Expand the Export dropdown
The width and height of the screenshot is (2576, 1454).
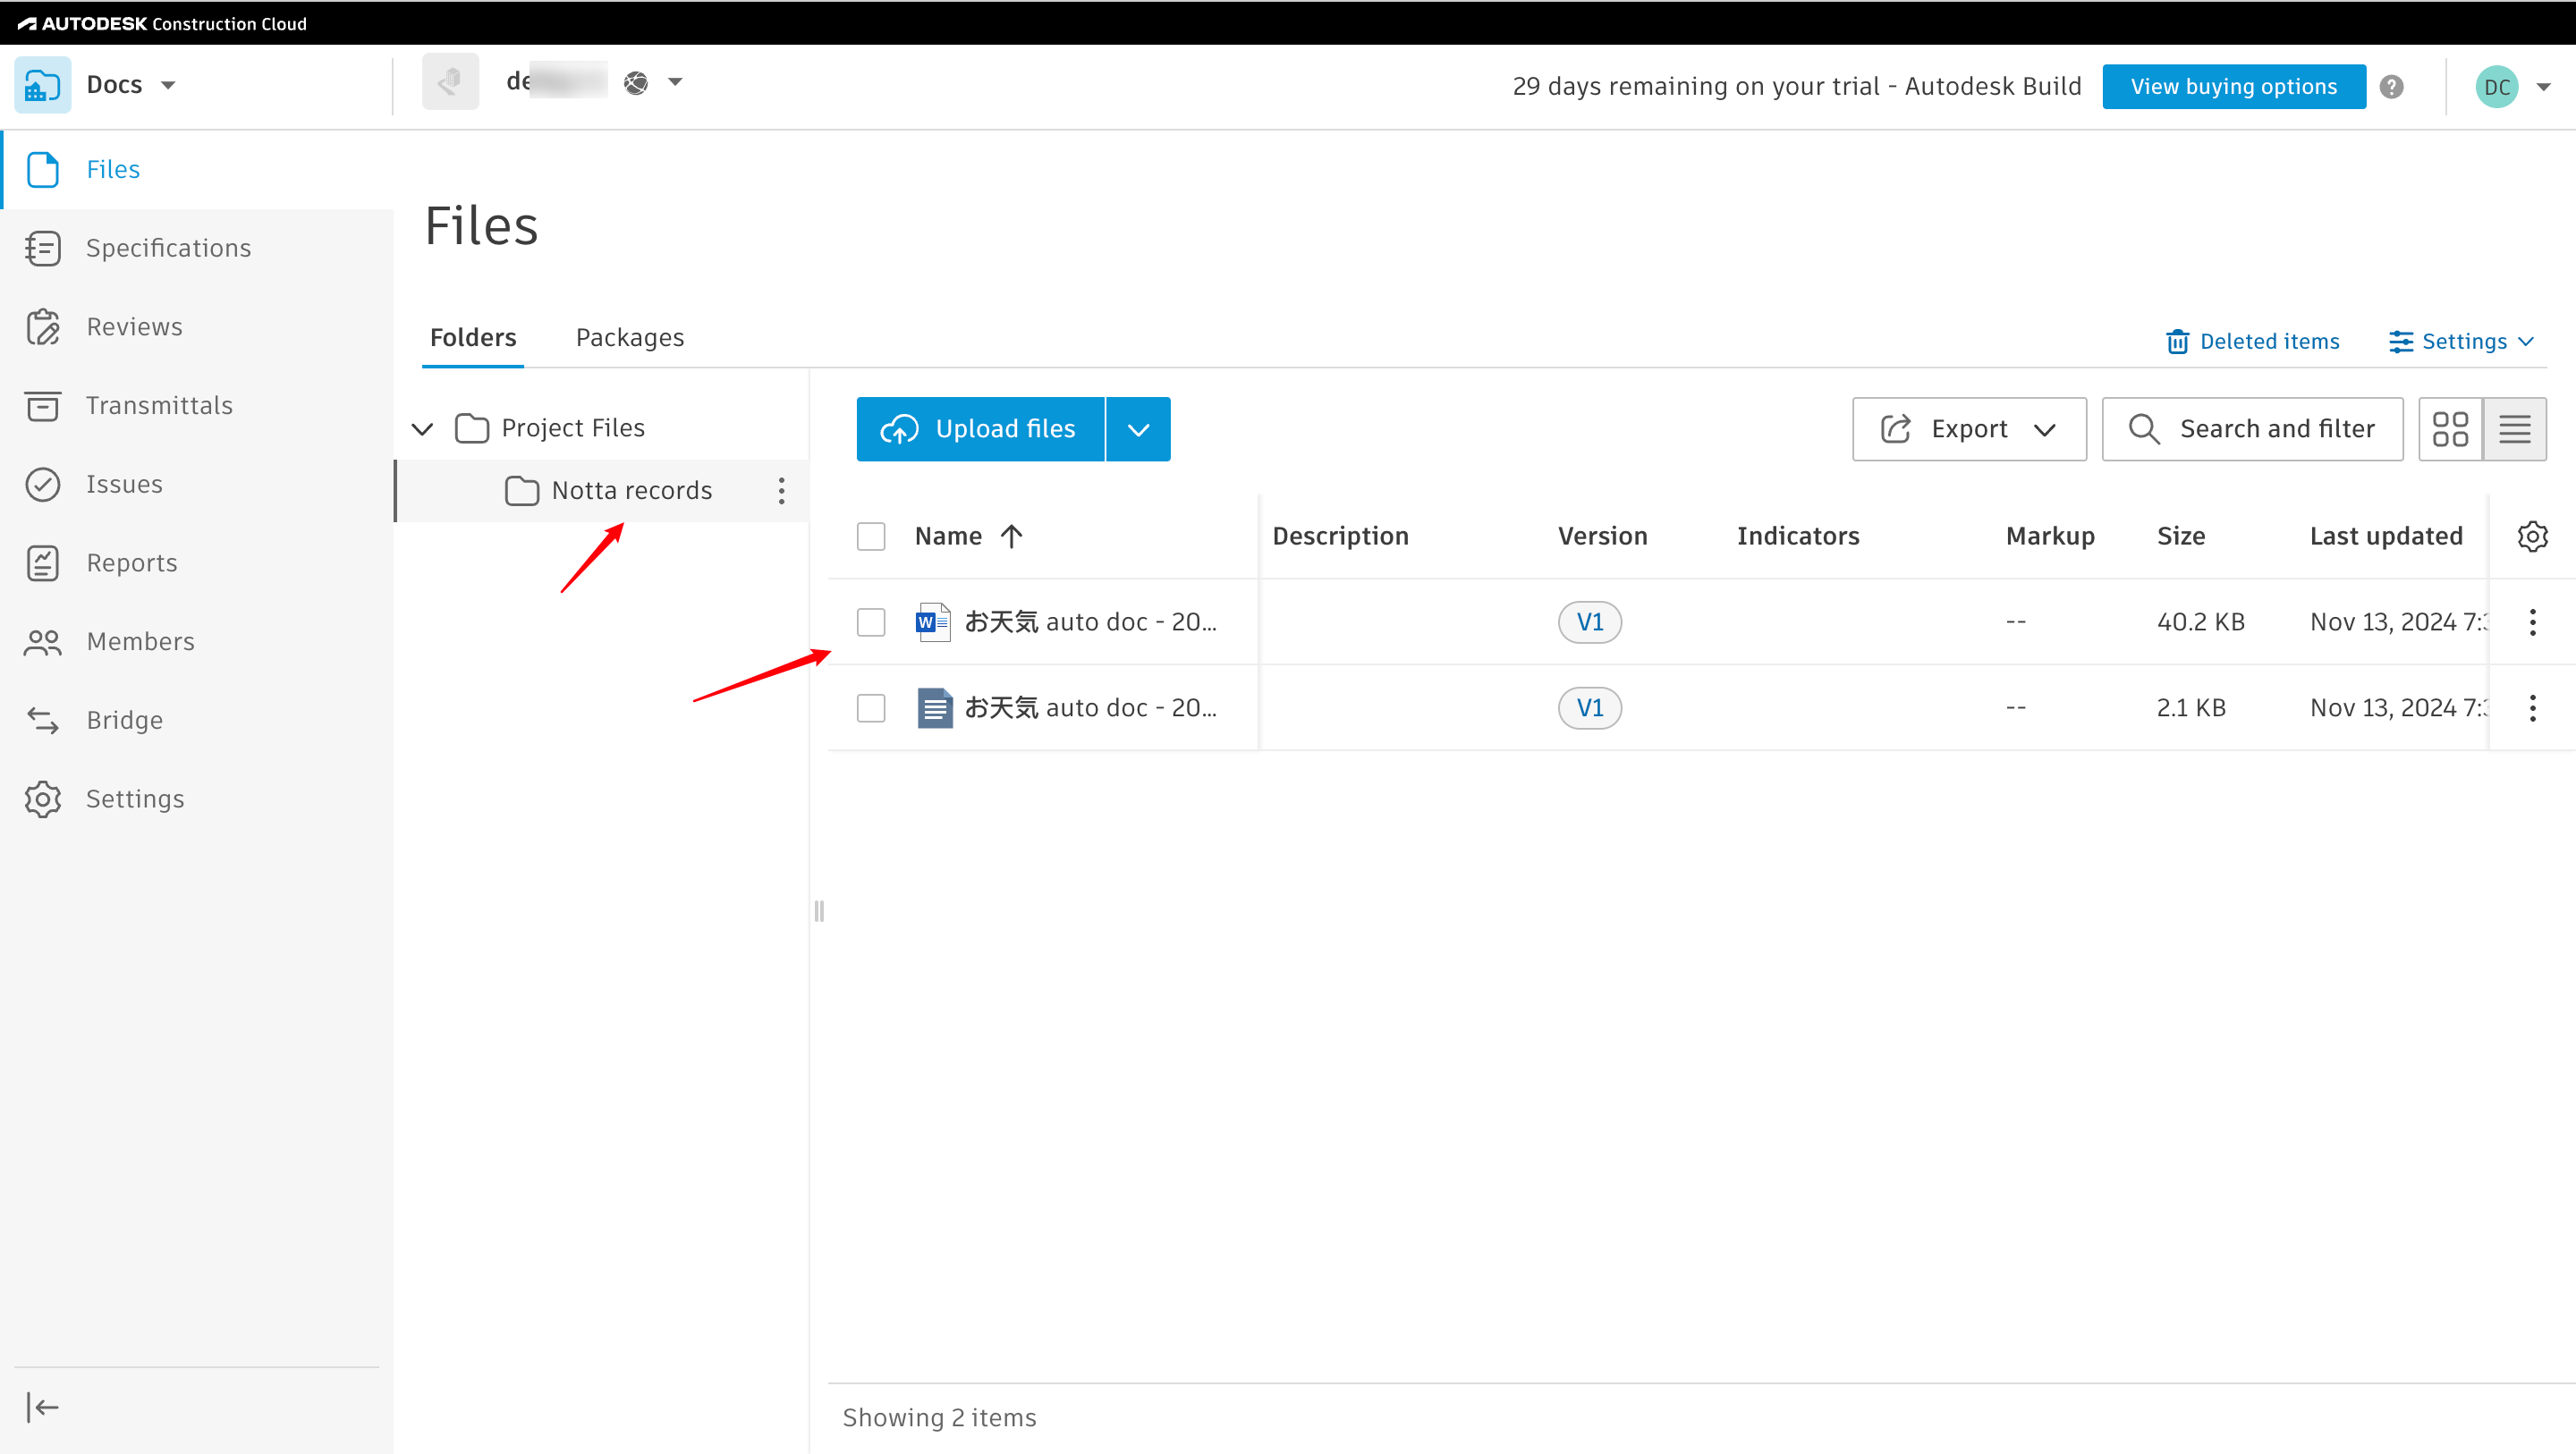(1969, 429)
